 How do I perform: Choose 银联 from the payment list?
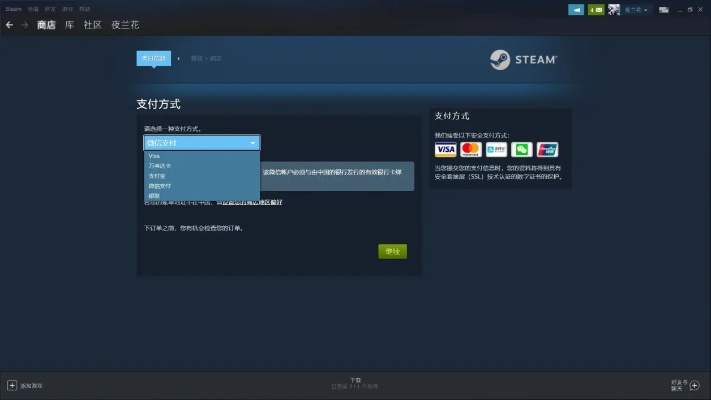(202, 195)
